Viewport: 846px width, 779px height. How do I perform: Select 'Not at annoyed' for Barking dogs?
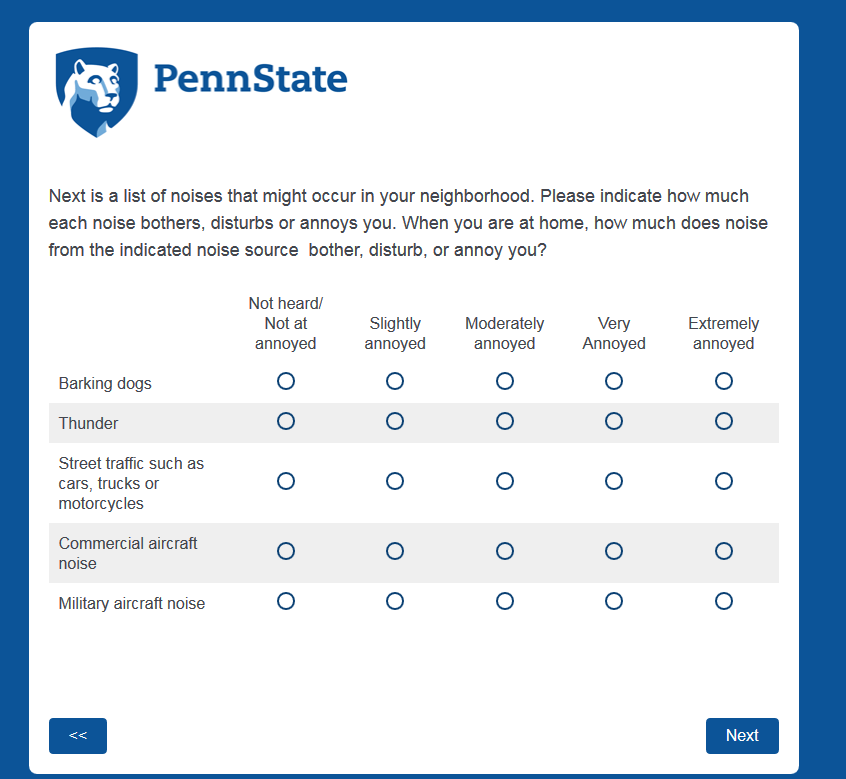[x=286, y=381]
